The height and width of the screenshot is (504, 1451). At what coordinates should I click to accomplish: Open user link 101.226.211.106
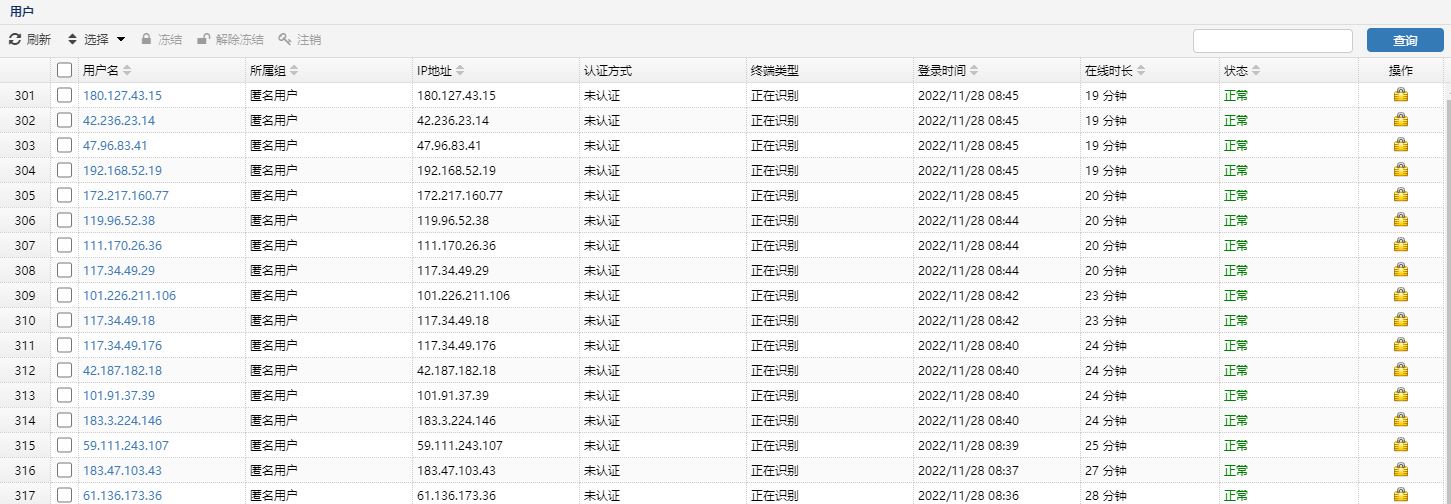point(129,296)
